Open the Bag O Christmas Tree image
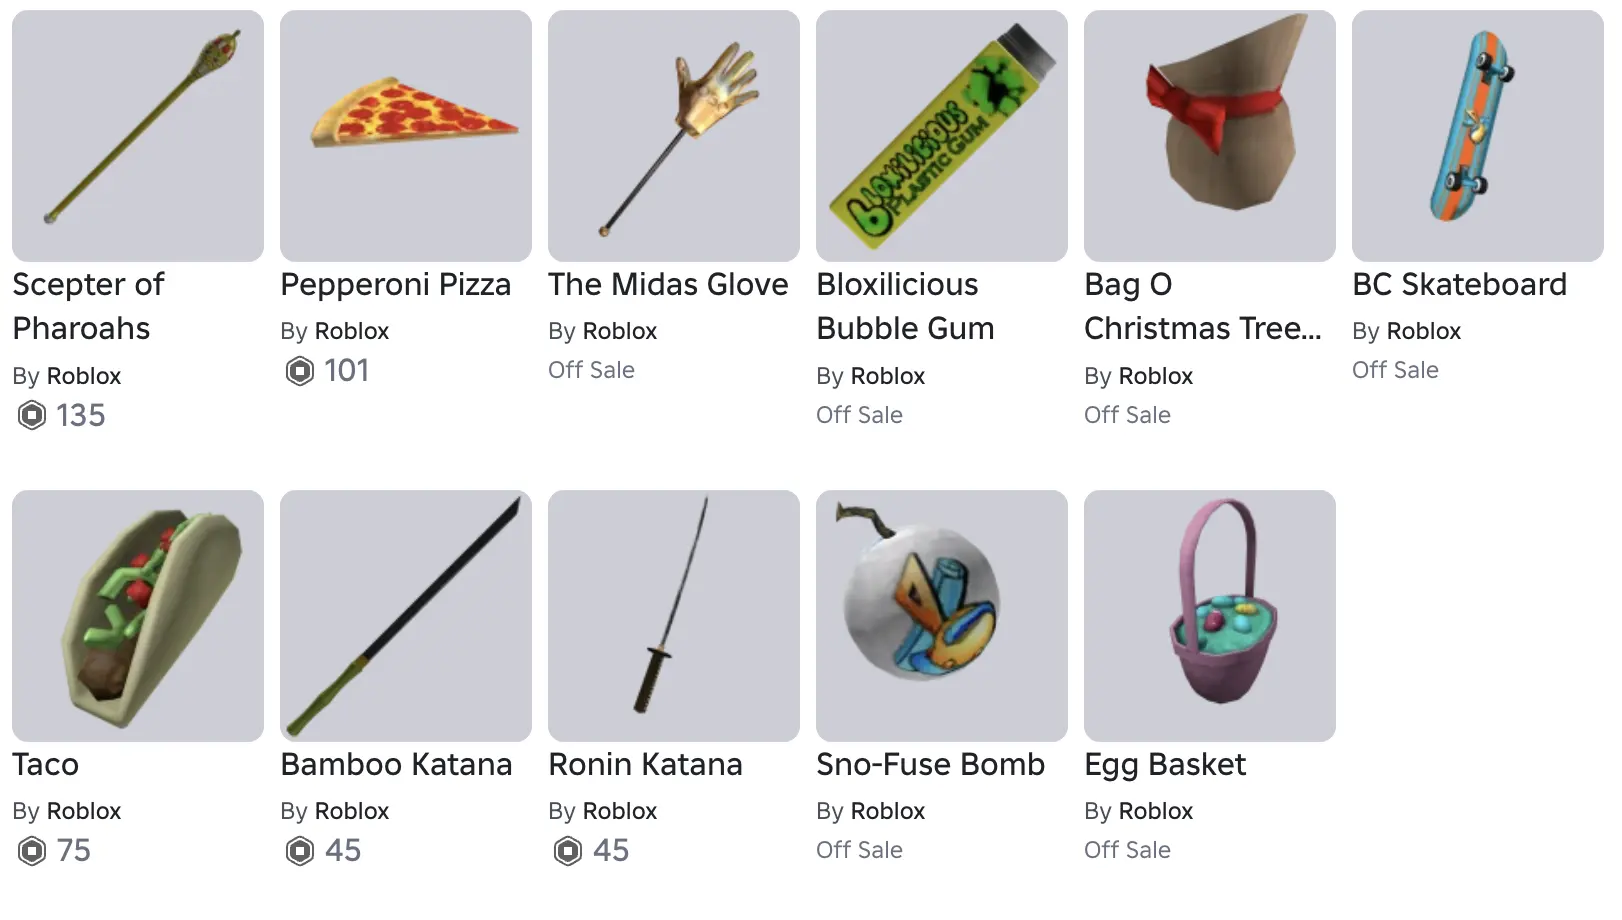The width and height of the screenshot is (1622, 920). tap(1210, 136)
